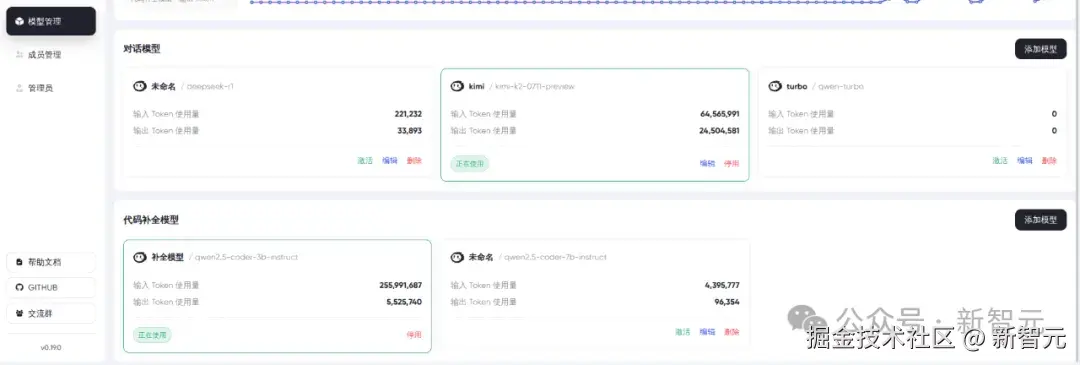Click the deepseek-r1 model logo icon
Image resolution: width=1080 pixels, height=365 pixels.
click(x=140, y=86)
